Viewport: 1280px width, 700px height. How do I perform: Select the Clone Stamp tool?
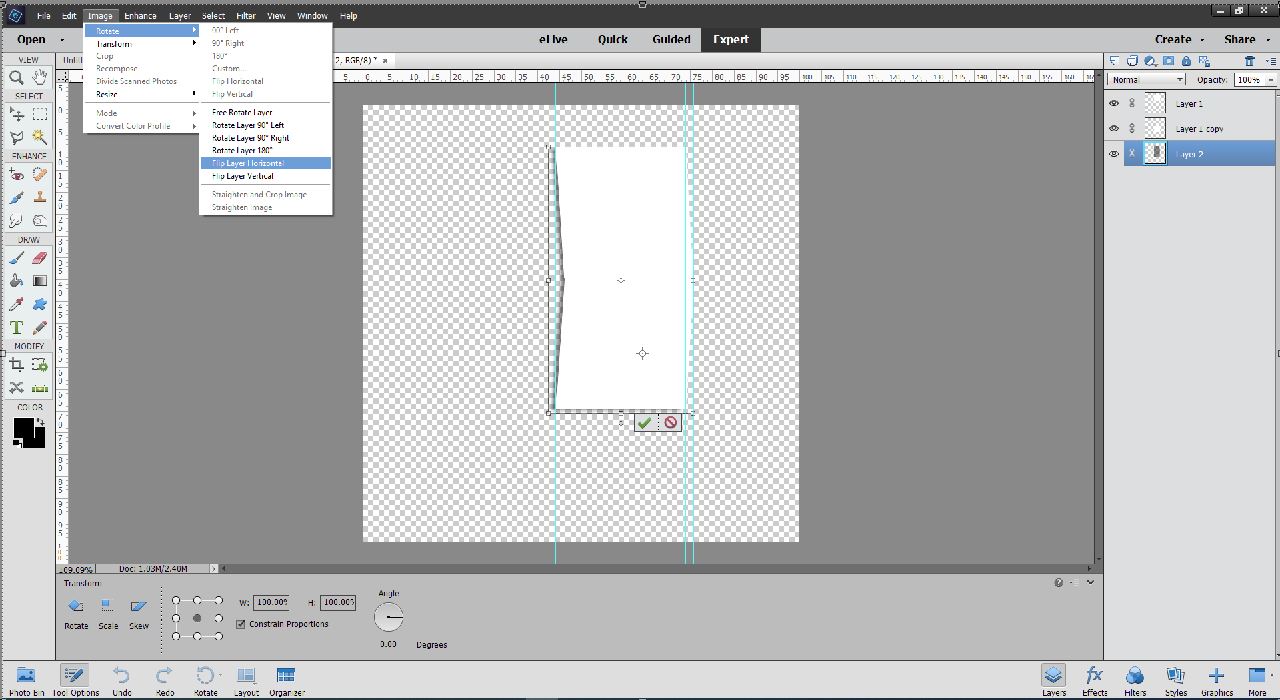pos(39,198)
